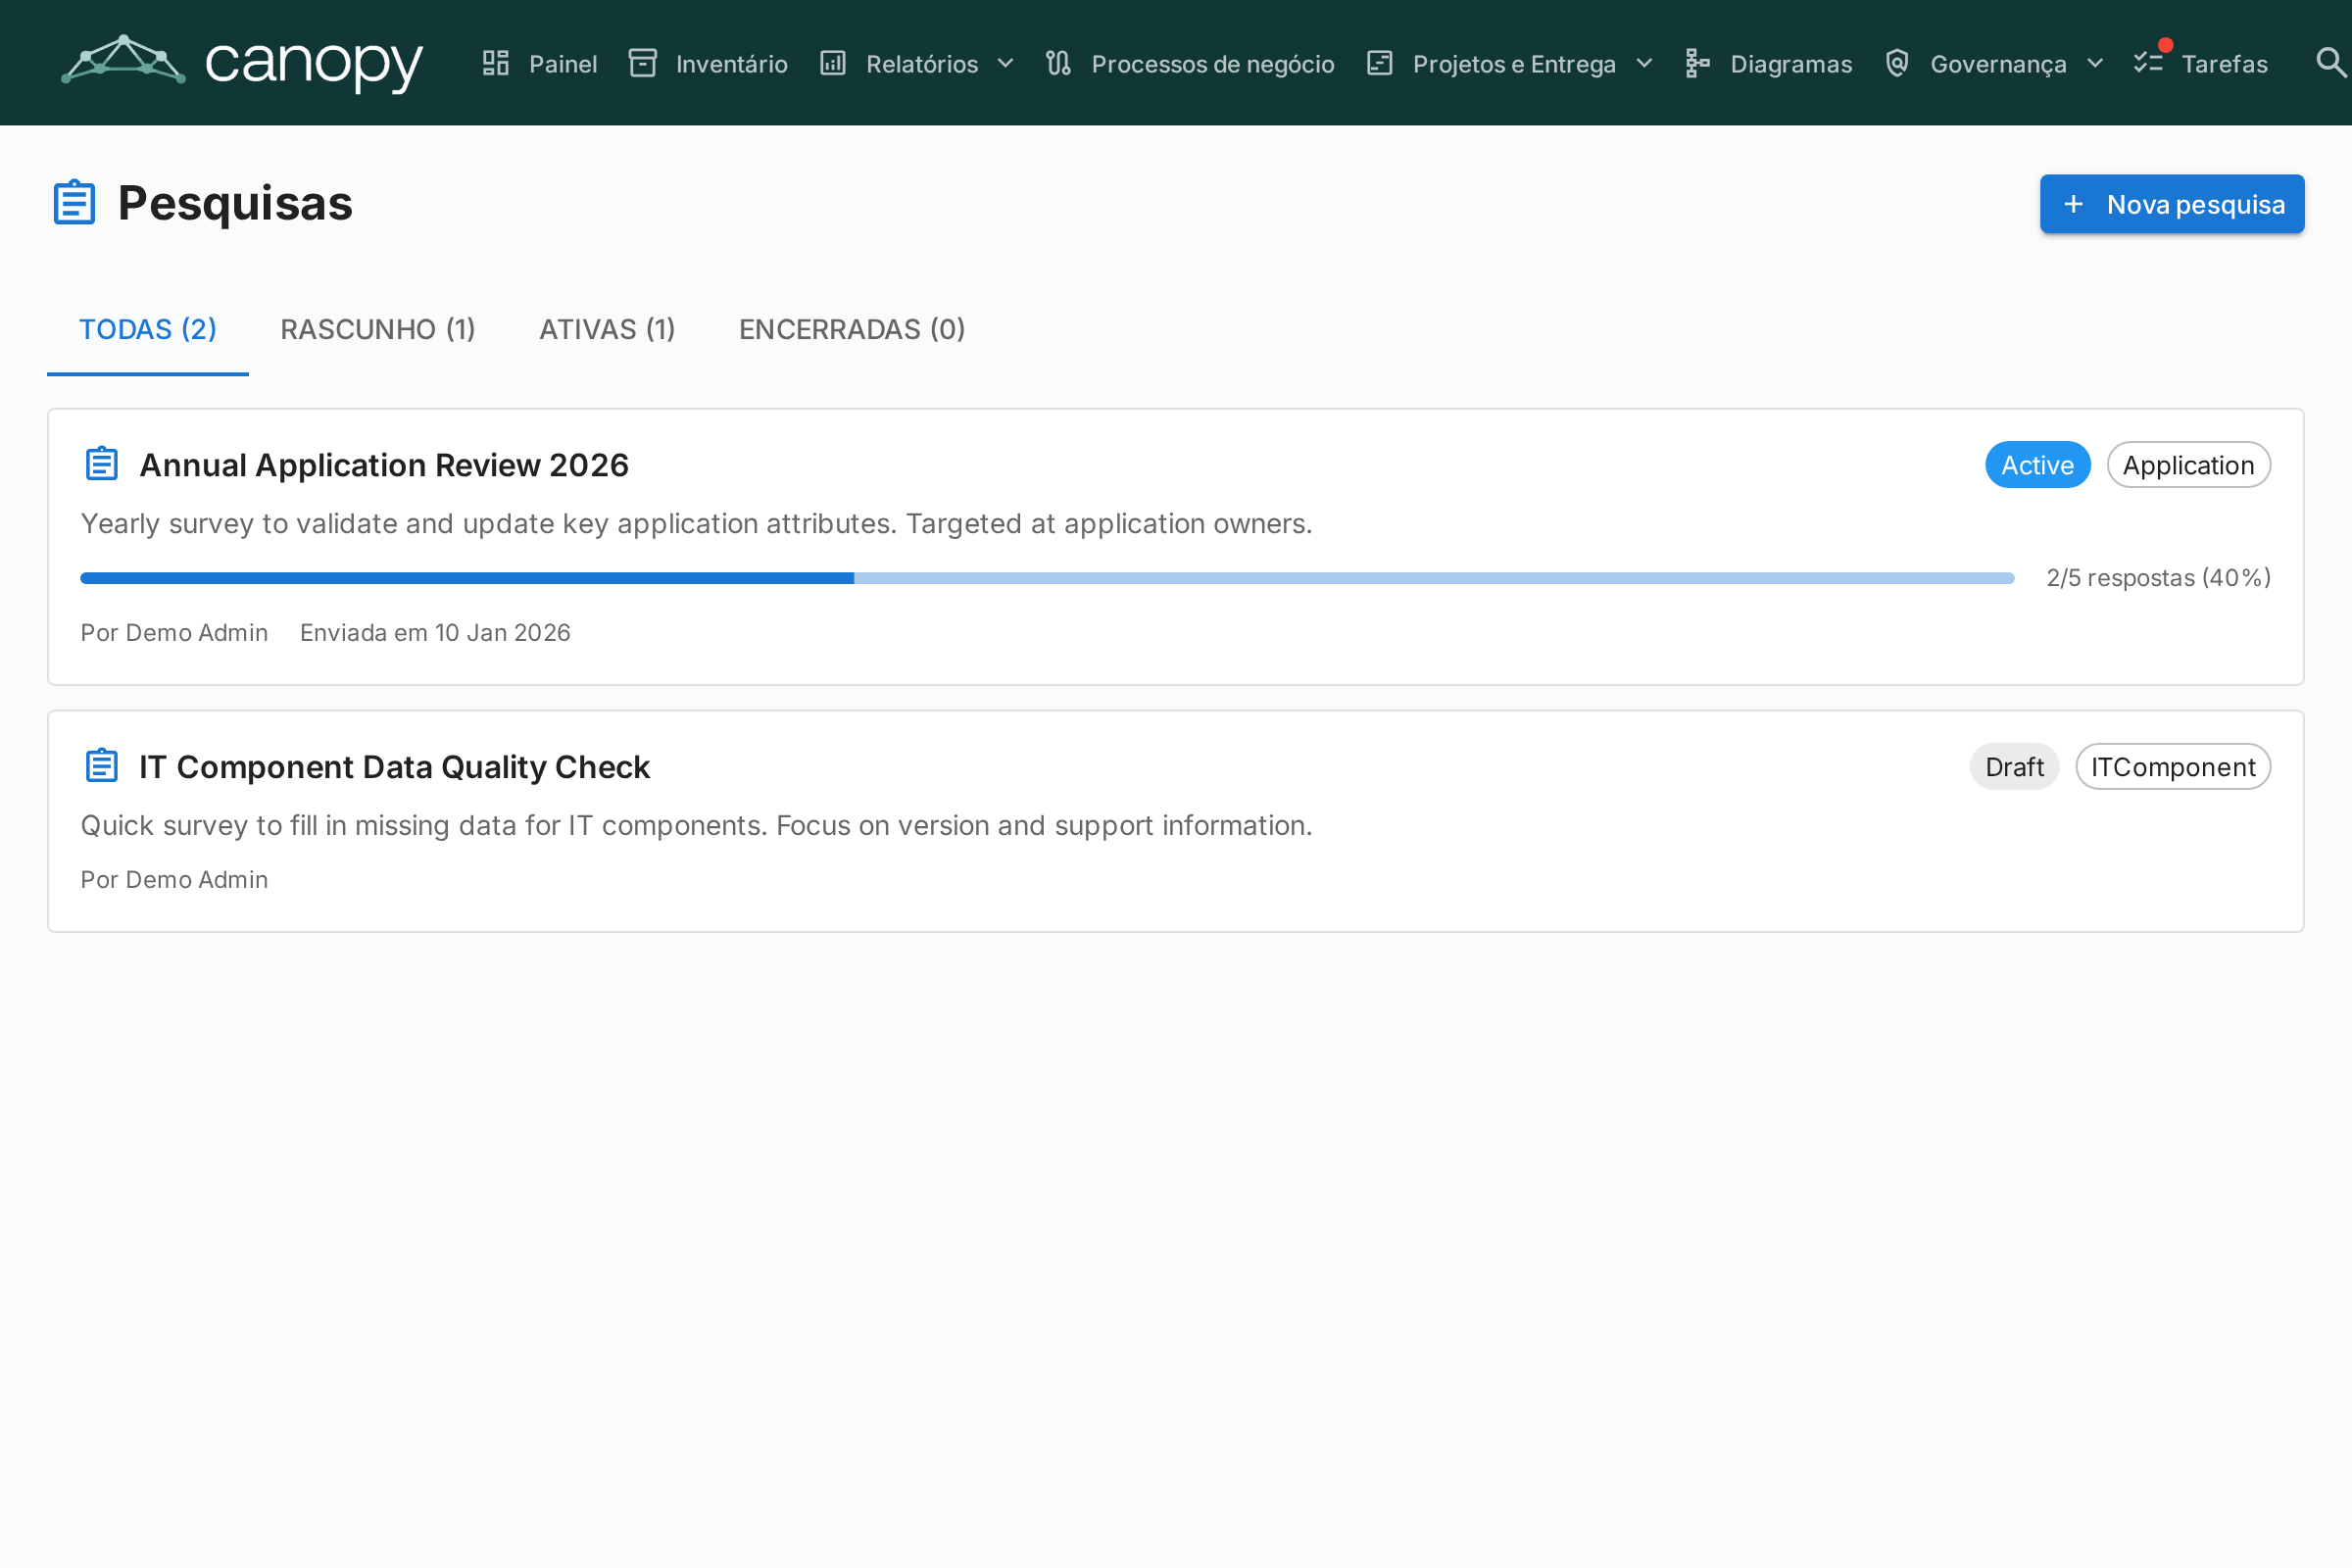
Task: Switch to the ENCERRADAS (0) tab
Action: tap(852, 329)
